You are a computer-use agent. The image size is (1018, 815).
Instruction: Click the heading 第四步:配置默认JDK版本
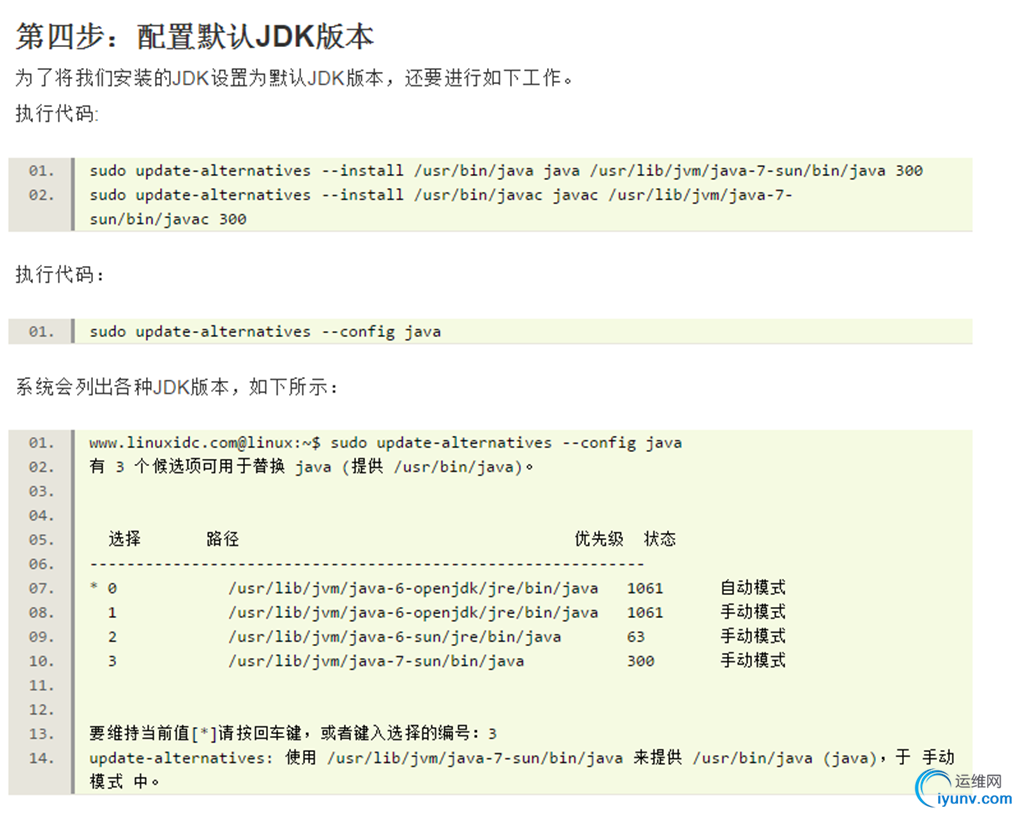(195, 36)
